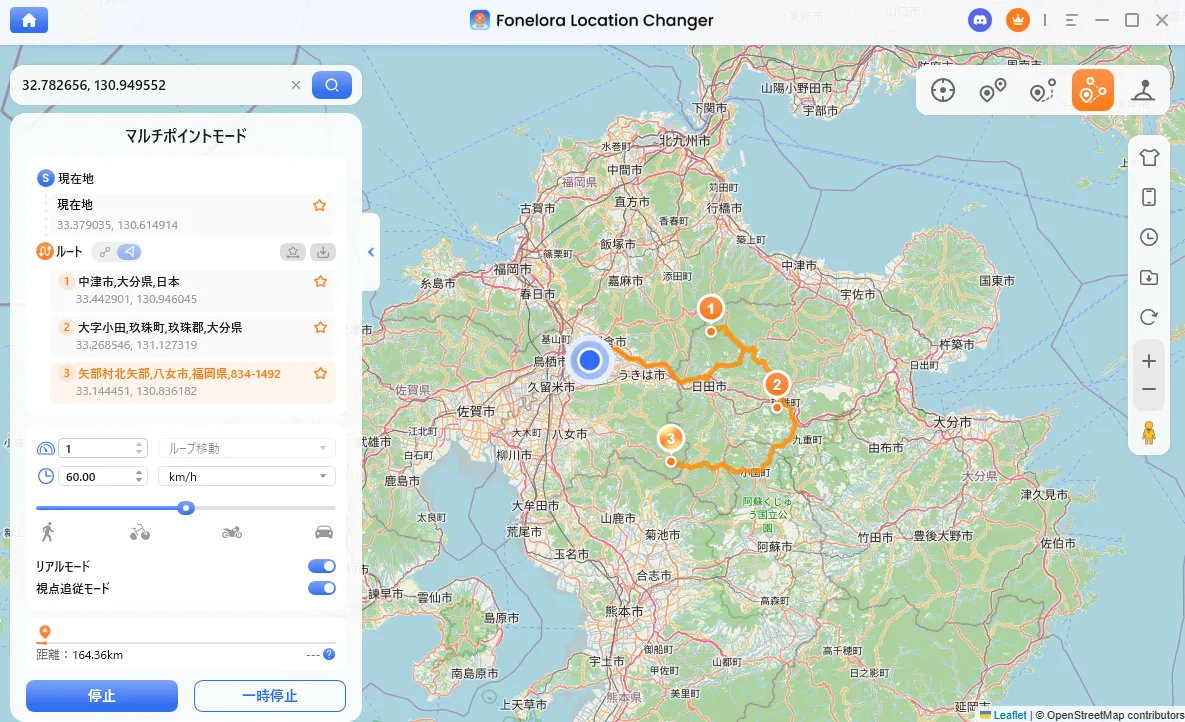Zoom out the map
Image resolution: width=1185 pixels, height=722 pixels.
click(1149, 389)
